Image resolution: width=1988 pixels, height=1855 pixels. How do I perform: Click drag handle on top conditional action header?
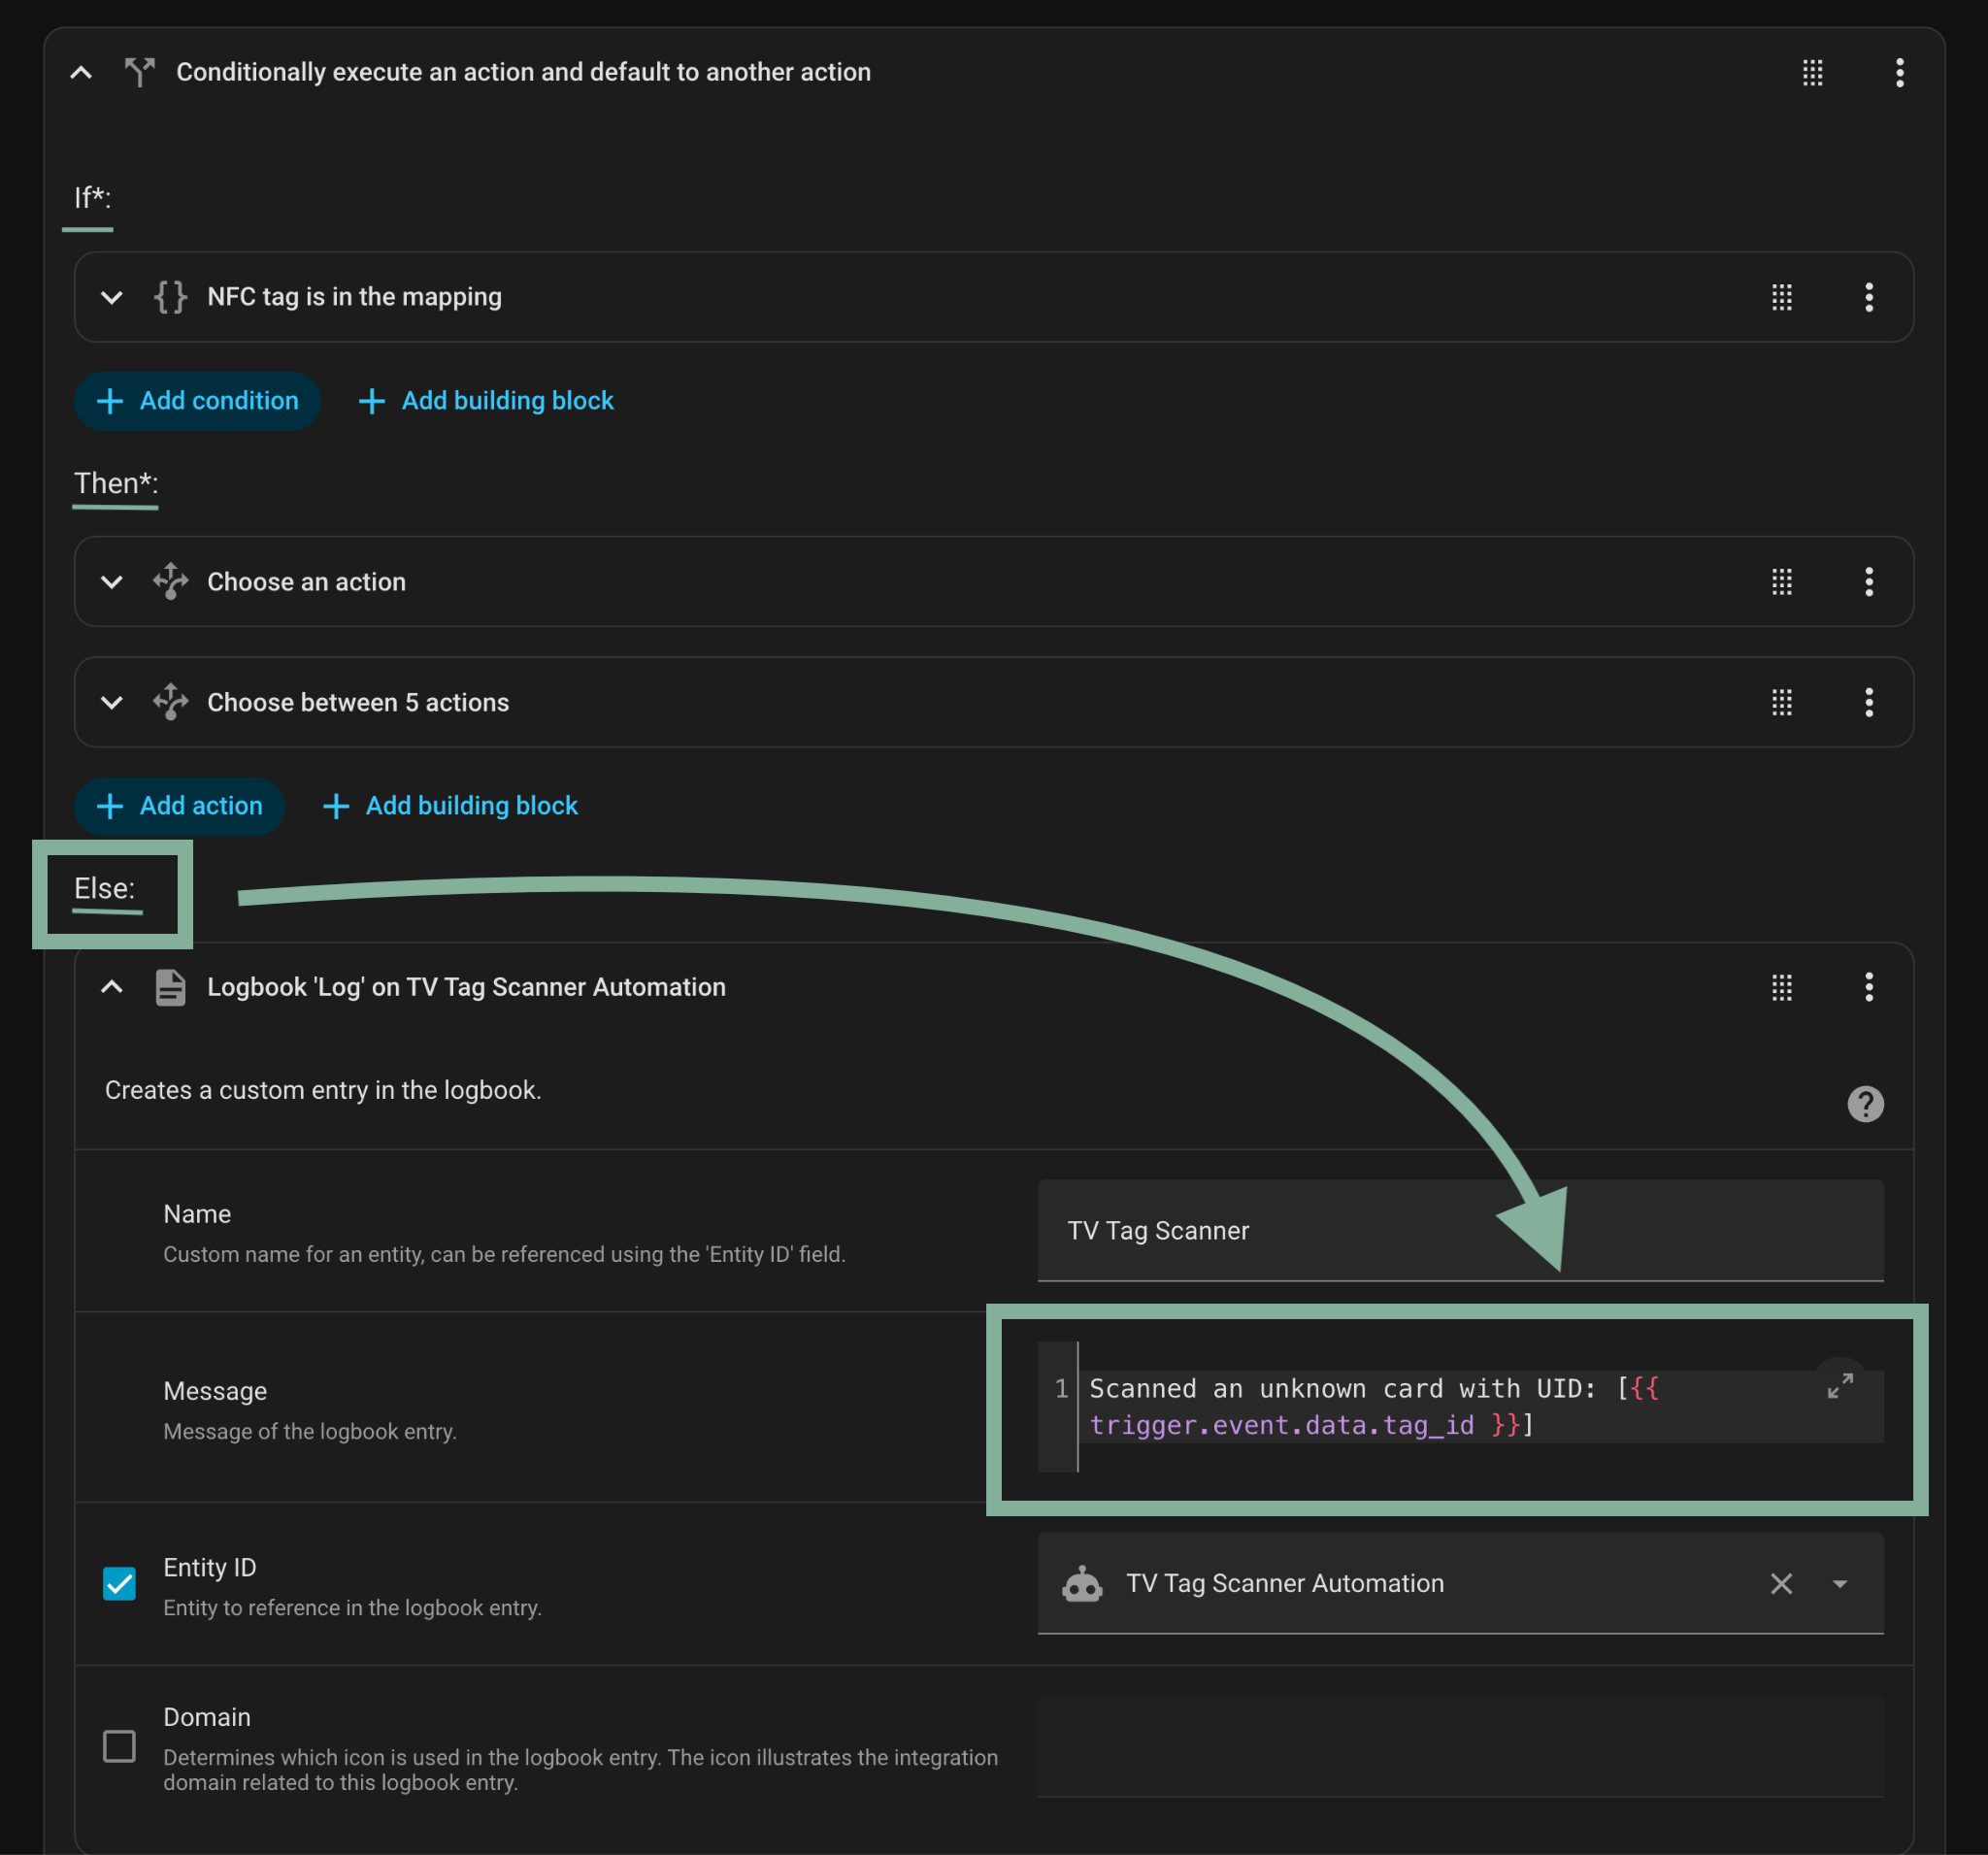[1812, 72]
